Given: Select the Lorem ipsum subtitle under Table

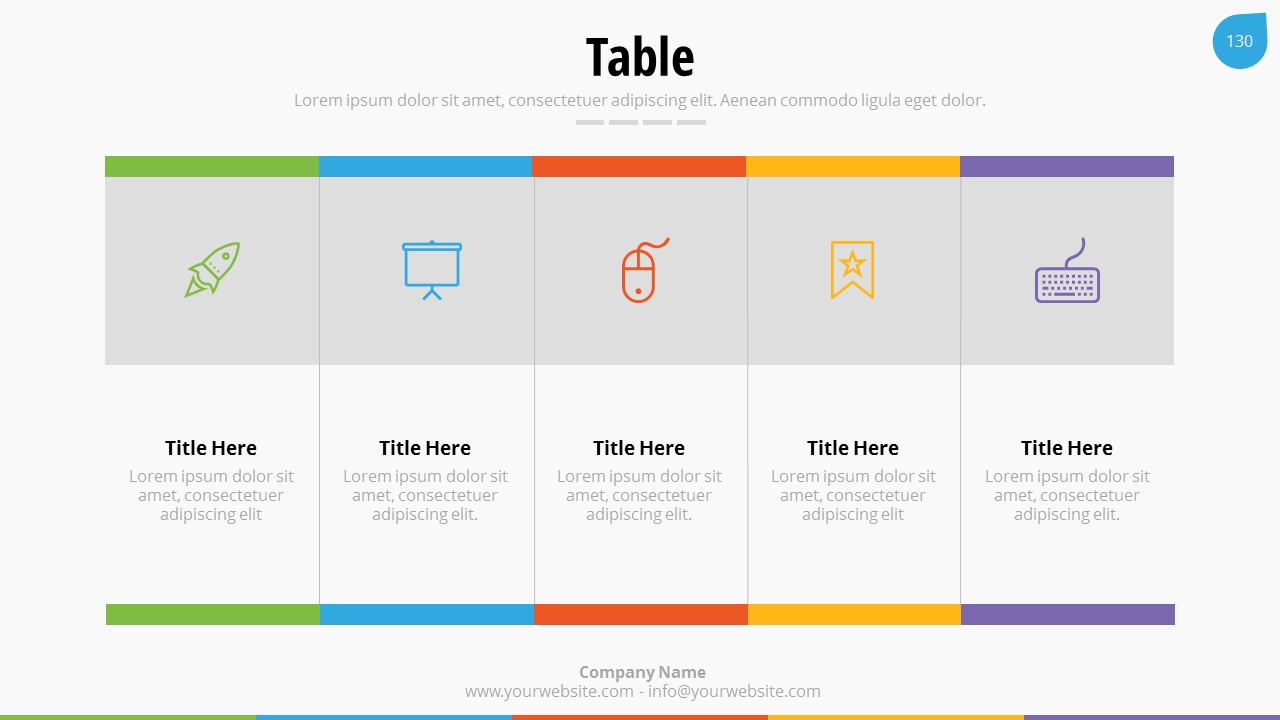Looking at the screenshot, I should coord(640,100).
